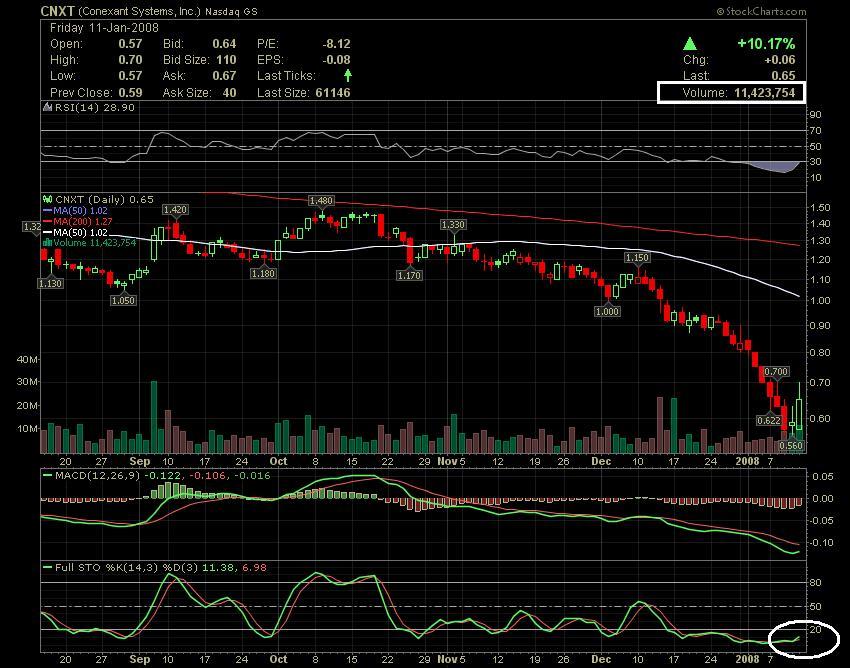Click the Bid value 0.64
Screen dimensions: 850x668
pyautogui.click(x=224, y=44)
